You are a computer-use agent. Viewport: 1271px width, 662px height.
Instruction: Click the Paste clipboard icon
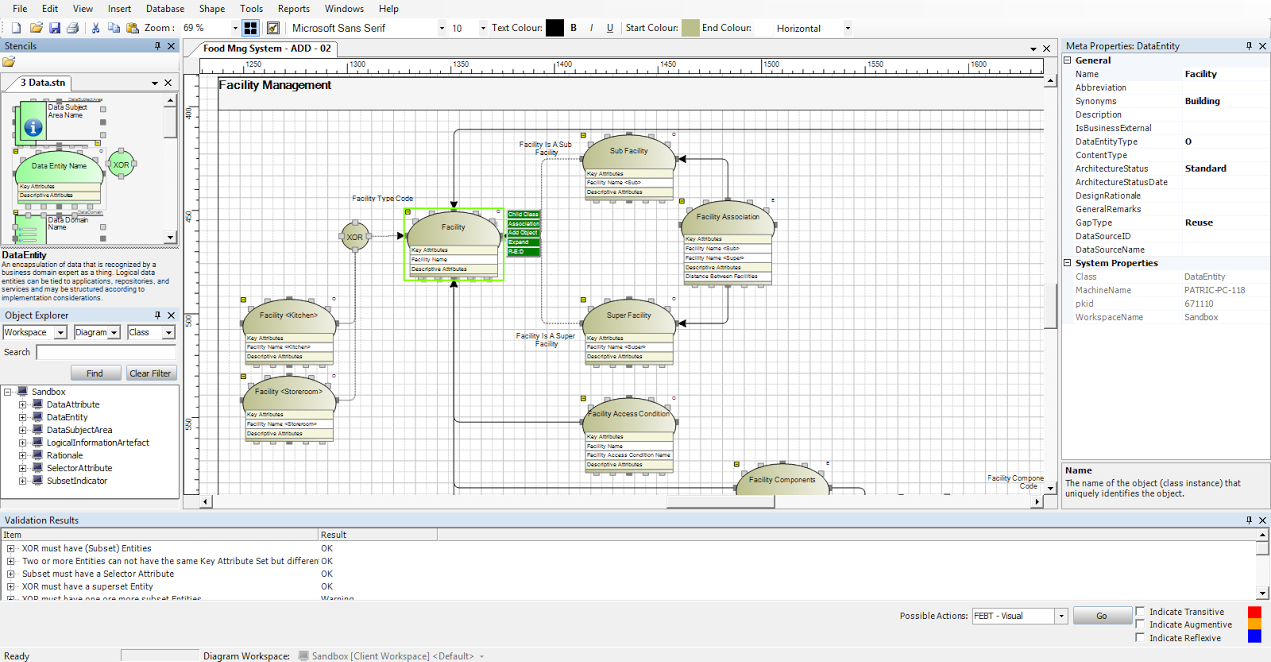(x=131, y=28)
